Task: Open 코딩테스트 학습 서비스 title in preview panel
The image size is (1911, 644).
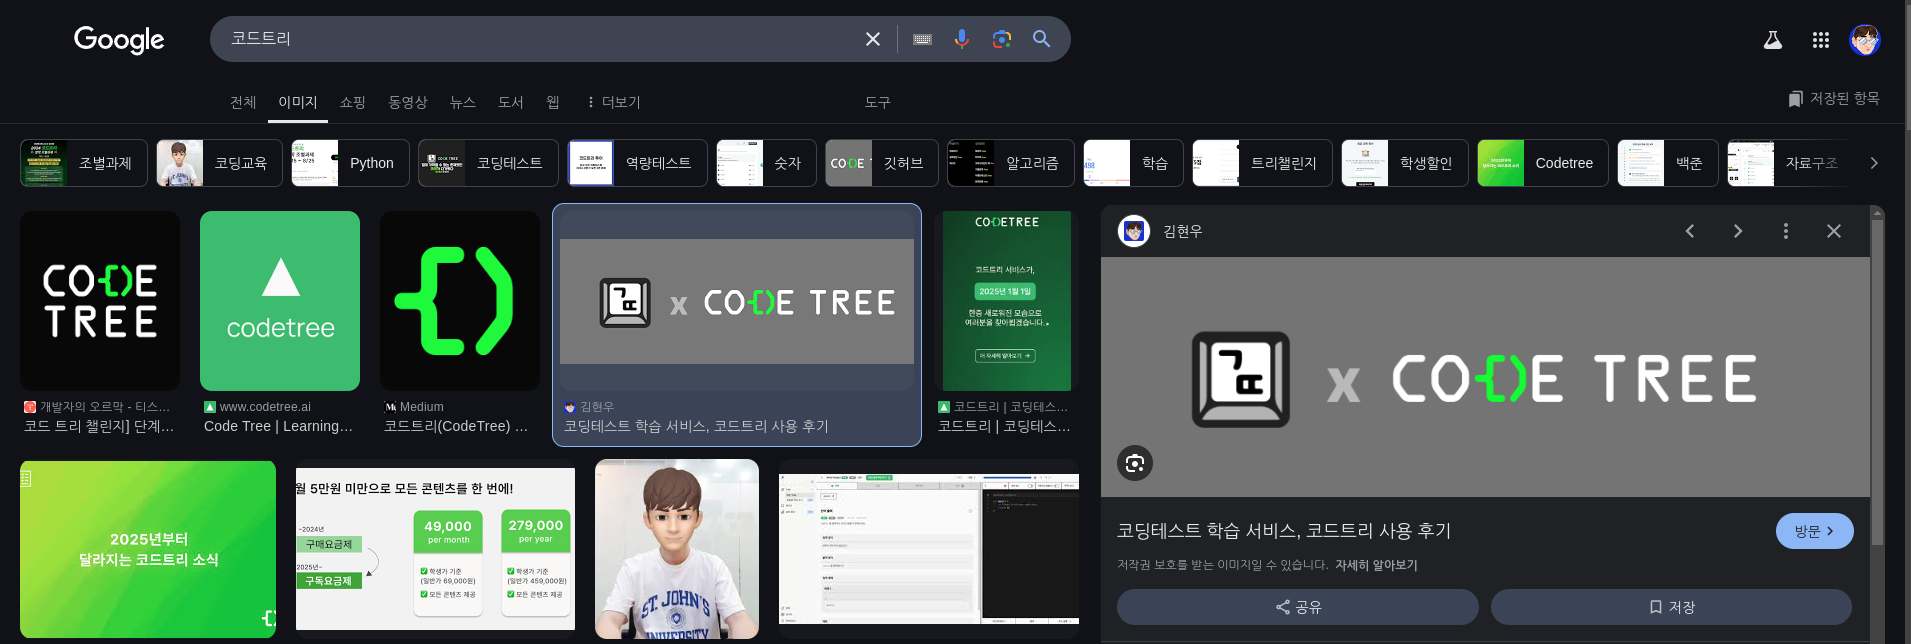Action: 1284,531
